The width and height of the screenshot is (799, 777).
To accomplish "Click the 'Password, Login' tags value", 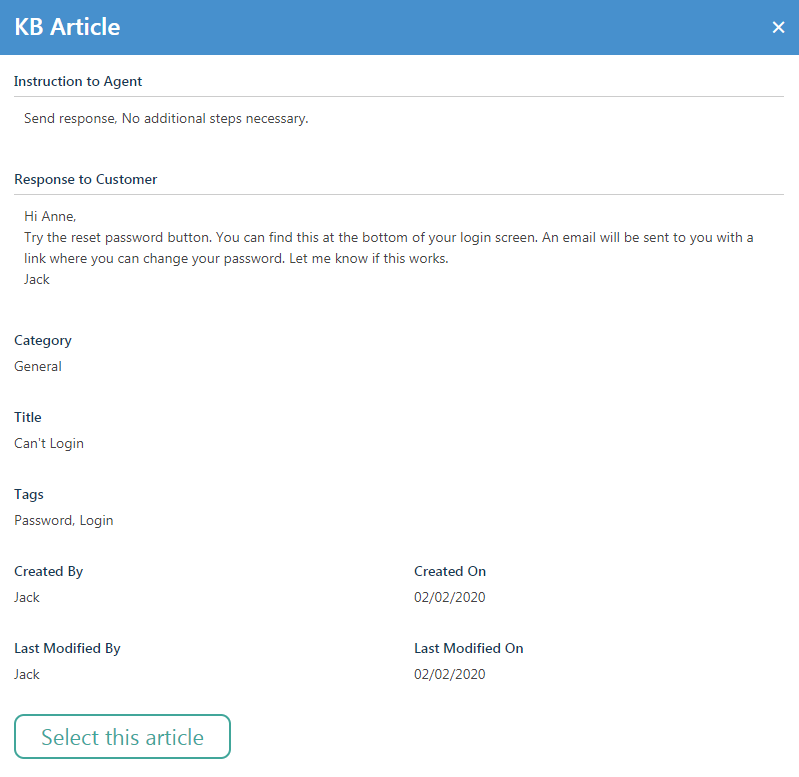I will coord(64,520).
